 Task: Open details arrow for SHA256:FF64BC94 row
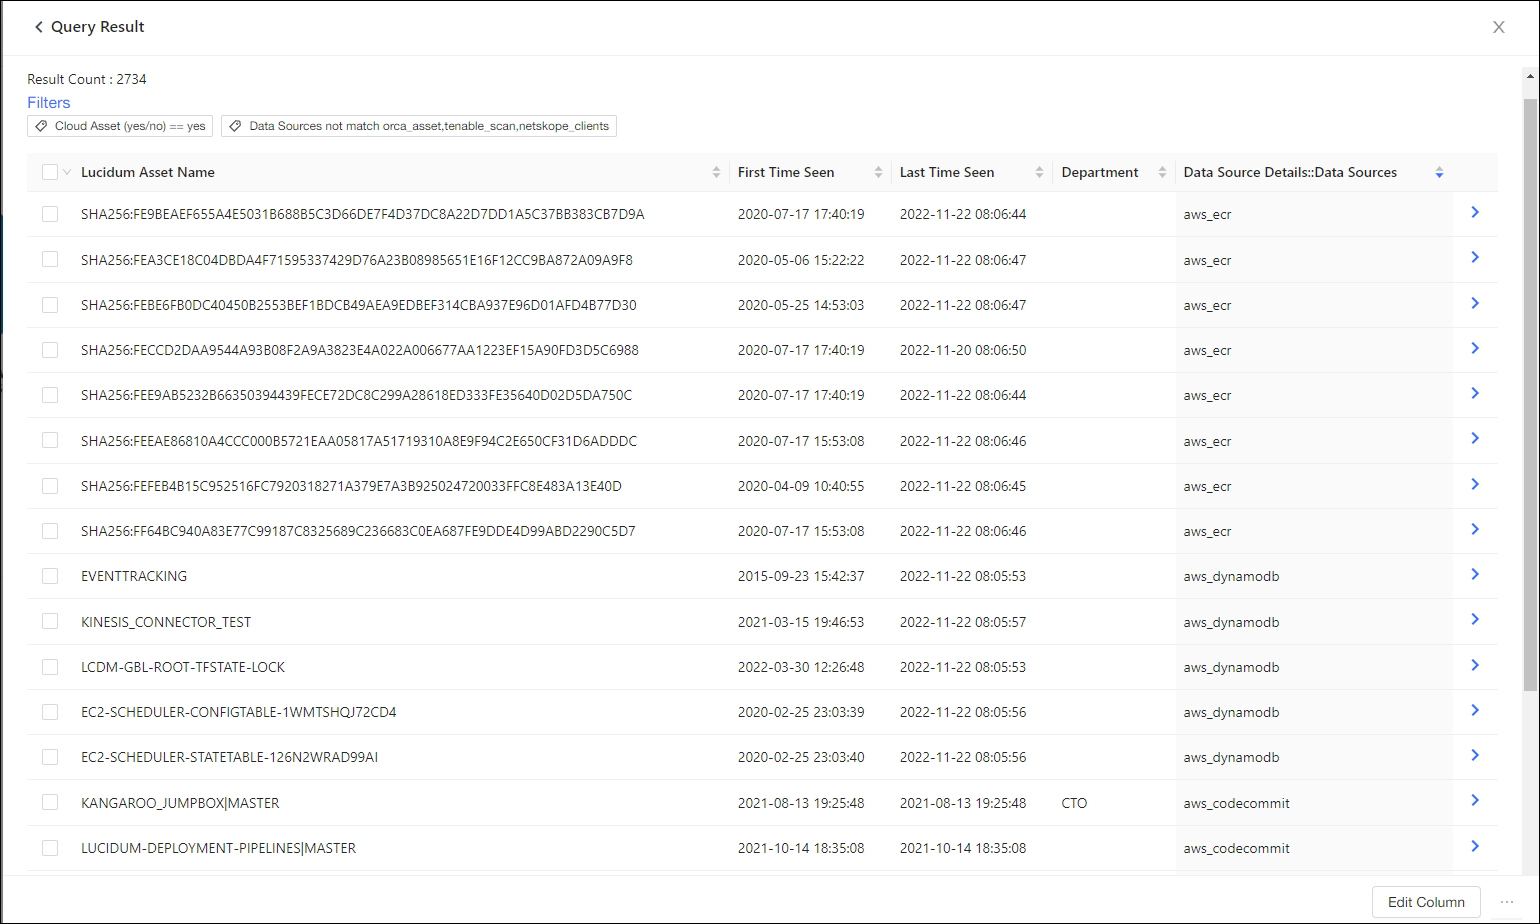tap(1475, 529)
